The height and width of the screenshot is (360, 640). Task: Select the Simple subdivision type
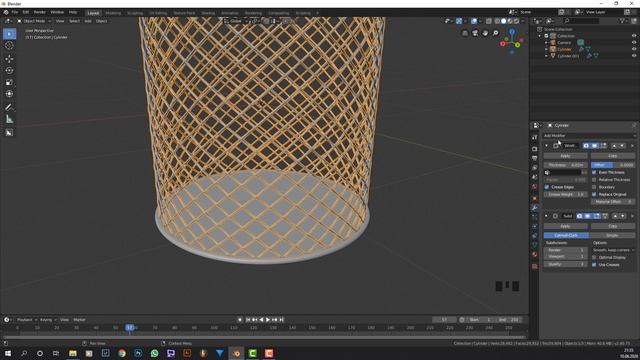coord(612,236)
